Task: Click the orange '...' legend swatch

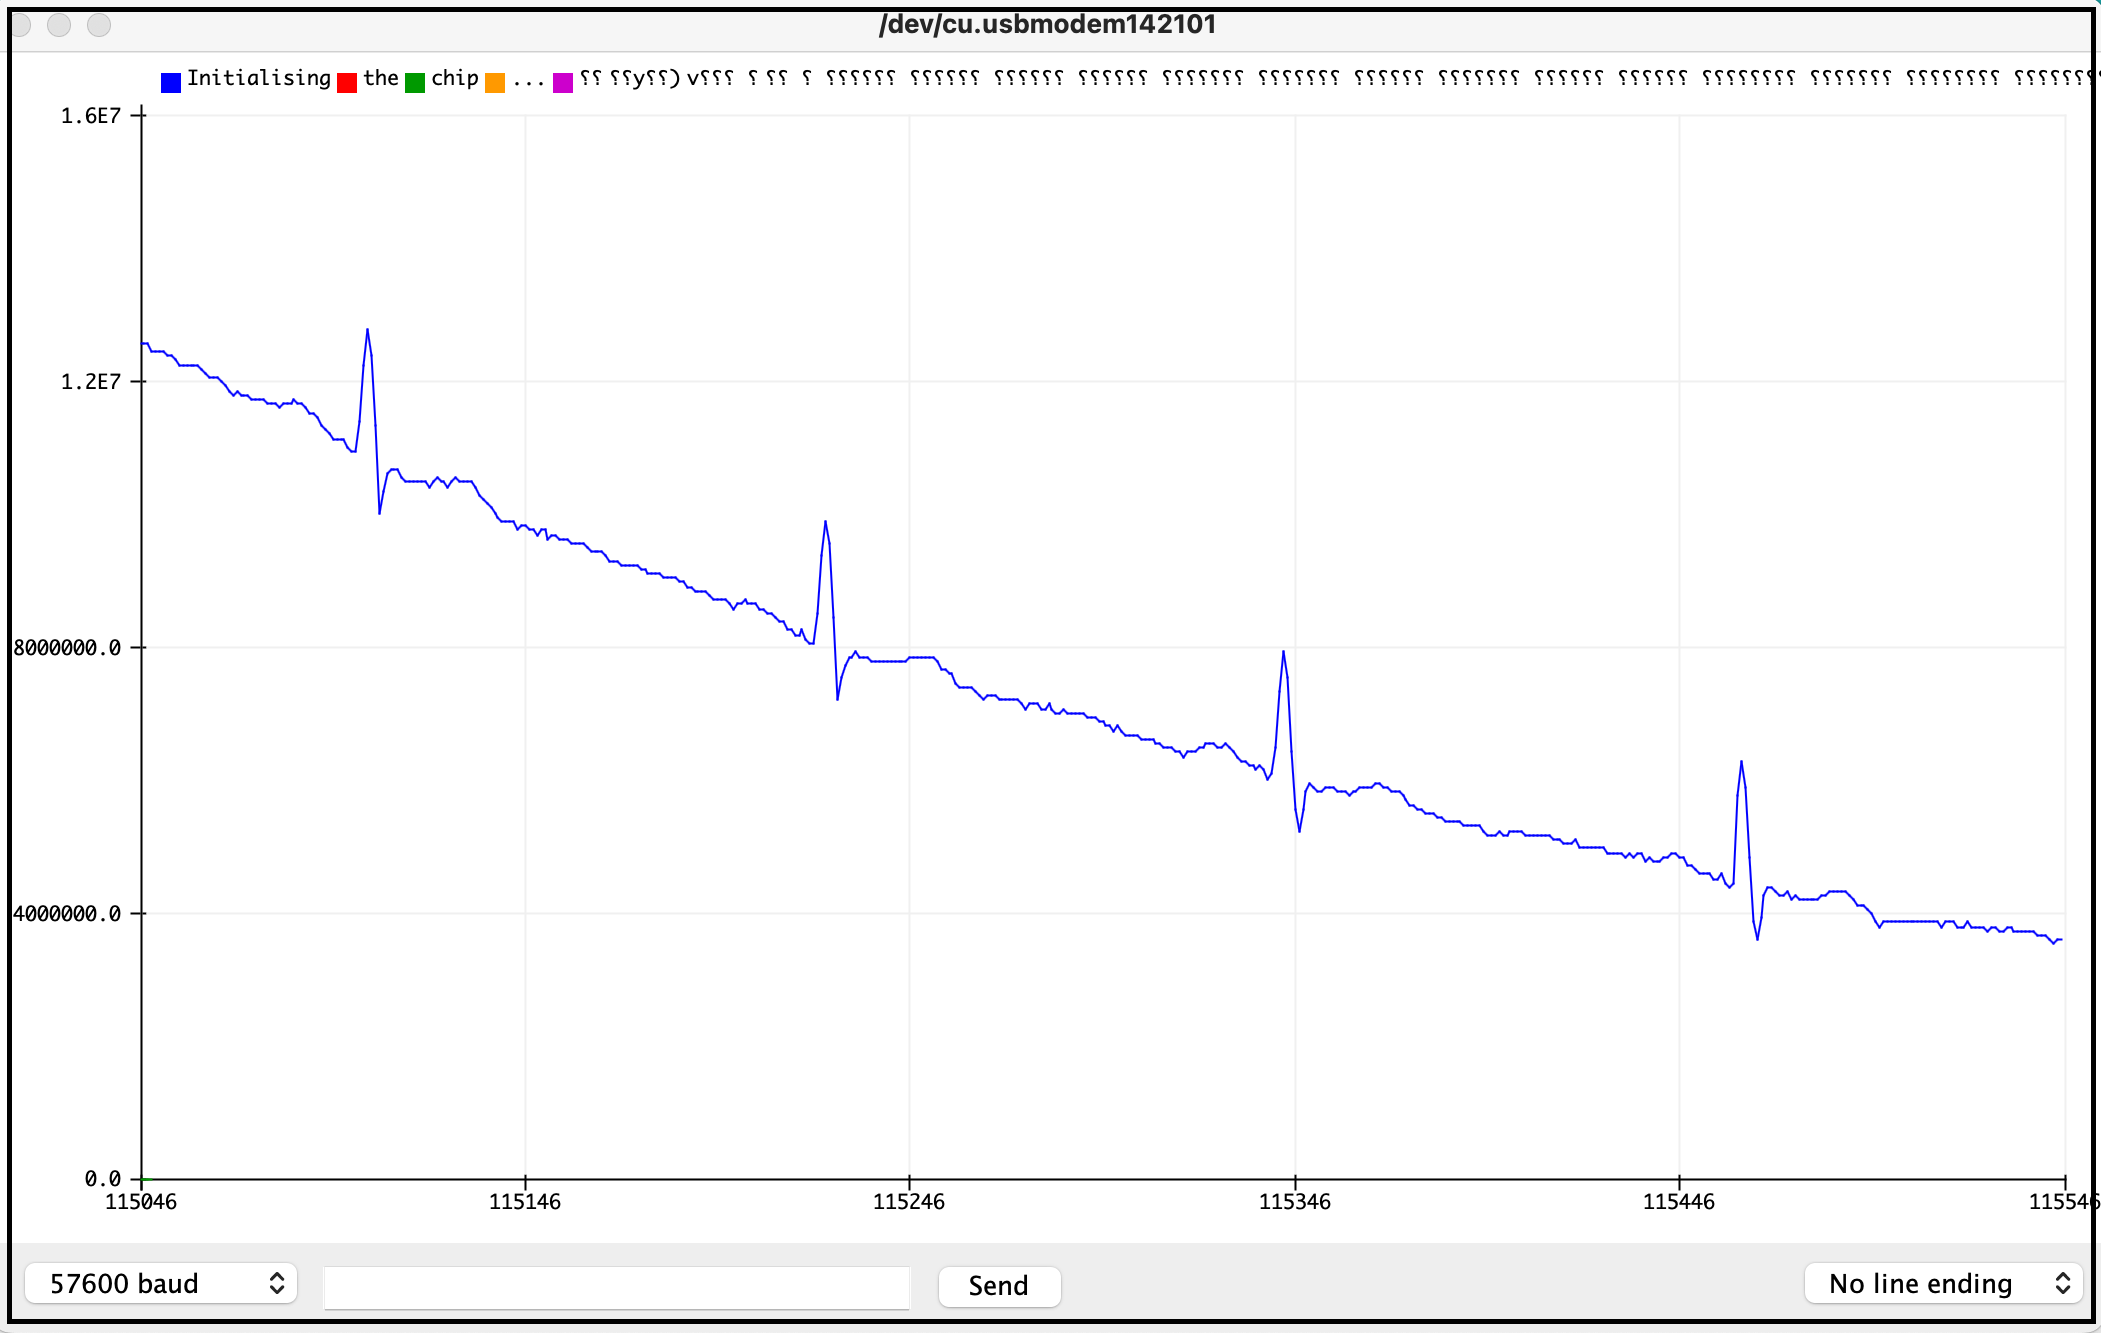Action: tap(495, 82)
